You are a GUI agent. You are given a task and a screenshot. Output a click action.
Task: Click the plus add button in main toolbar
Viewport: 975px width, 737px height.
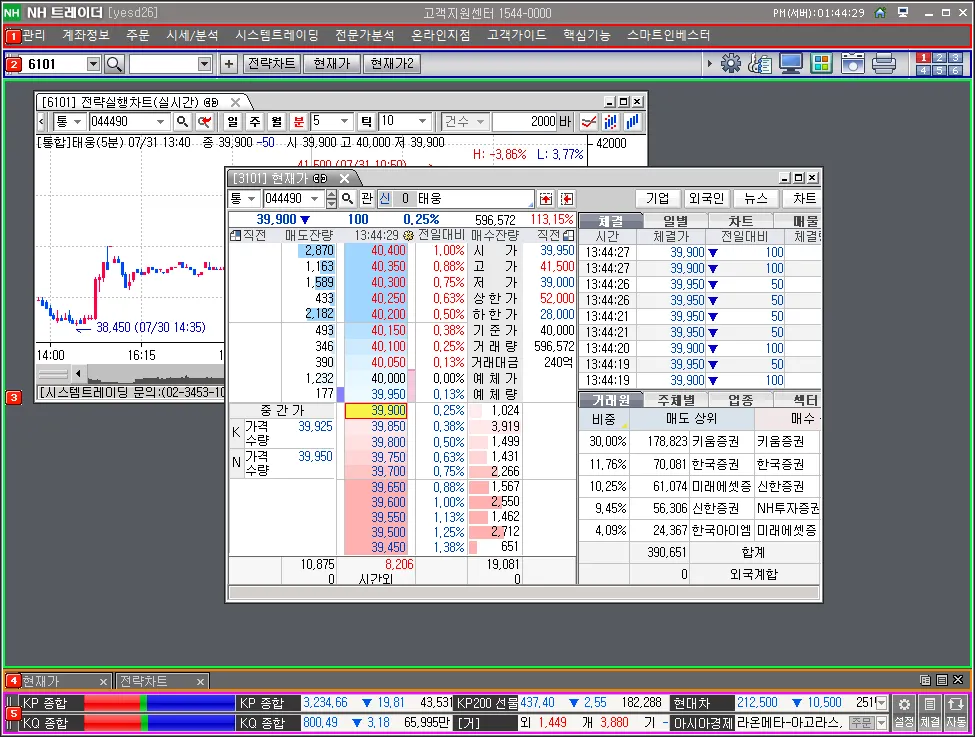pyautogui.click(x=229, y=64)
